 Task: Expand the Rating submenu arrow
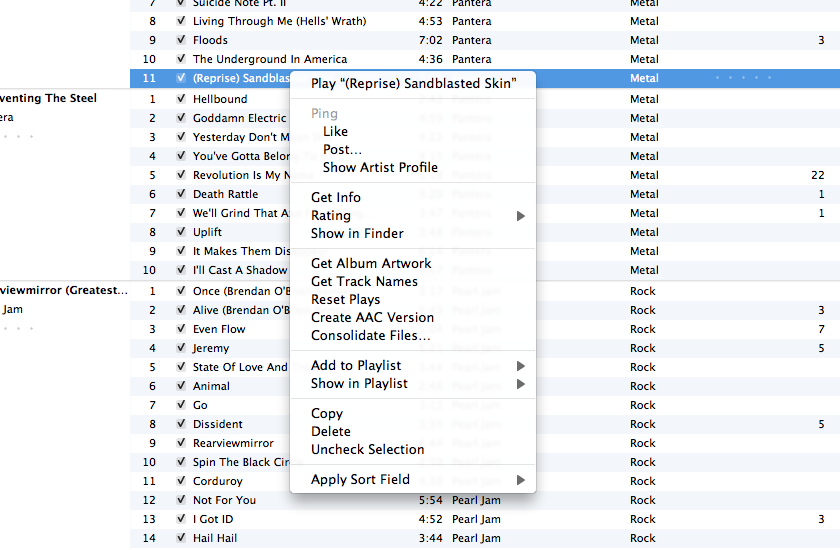click(520, 216)
